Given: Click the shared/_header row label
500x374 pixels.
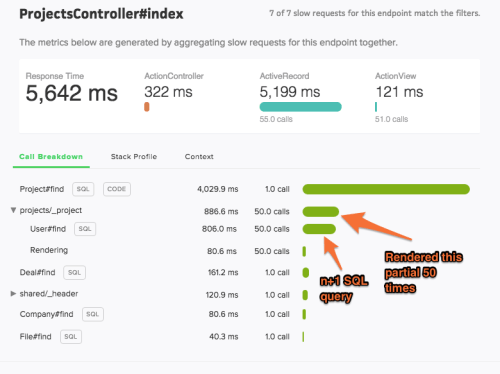Looking at the screenshot, I should 49,294.
